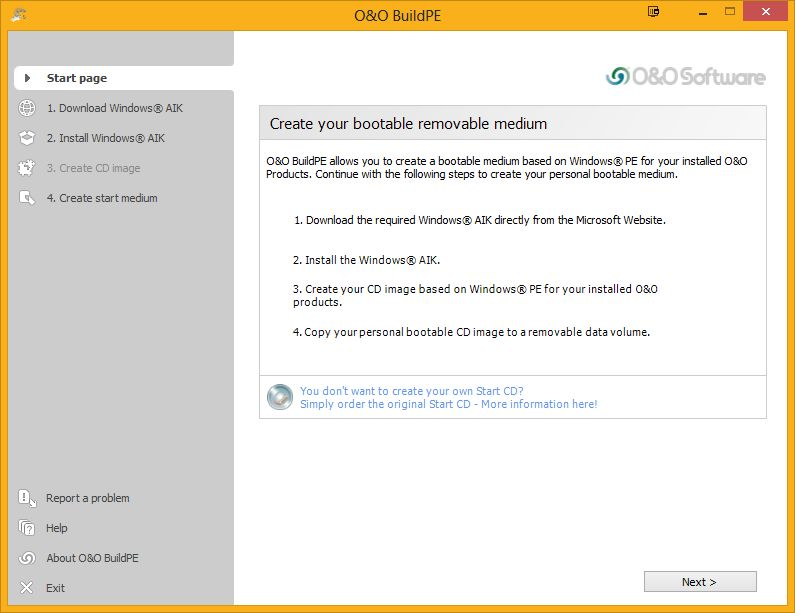
Task: Click the CD disc icon in the order box
Action: [x=280, y=397]
